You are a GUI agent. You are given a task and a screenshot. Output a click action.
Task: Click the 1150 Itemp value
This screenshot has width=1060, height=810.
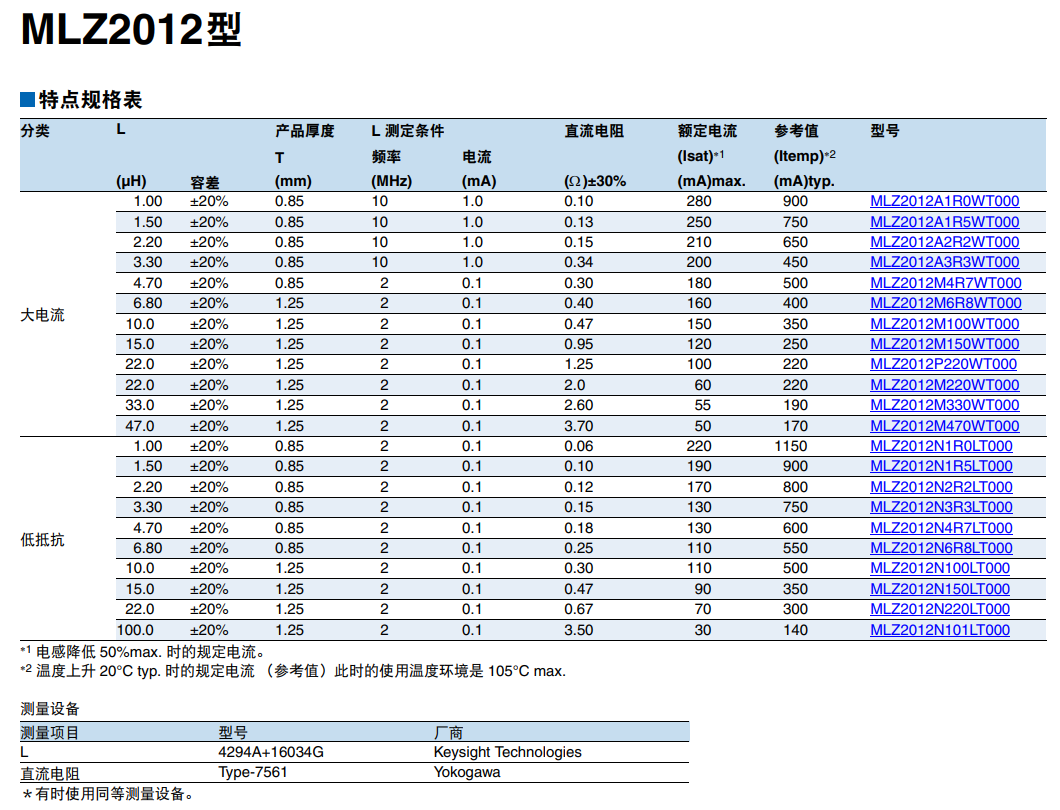tap(791, 446)
